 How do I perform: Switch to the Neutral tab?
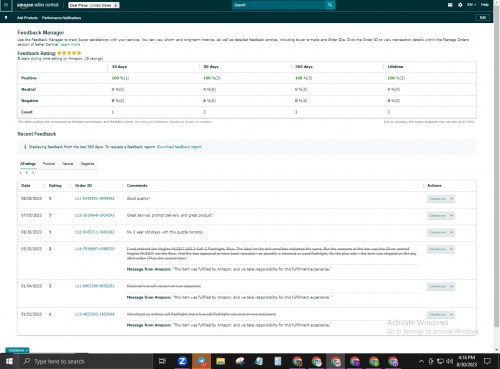click(x=67, y=164)
